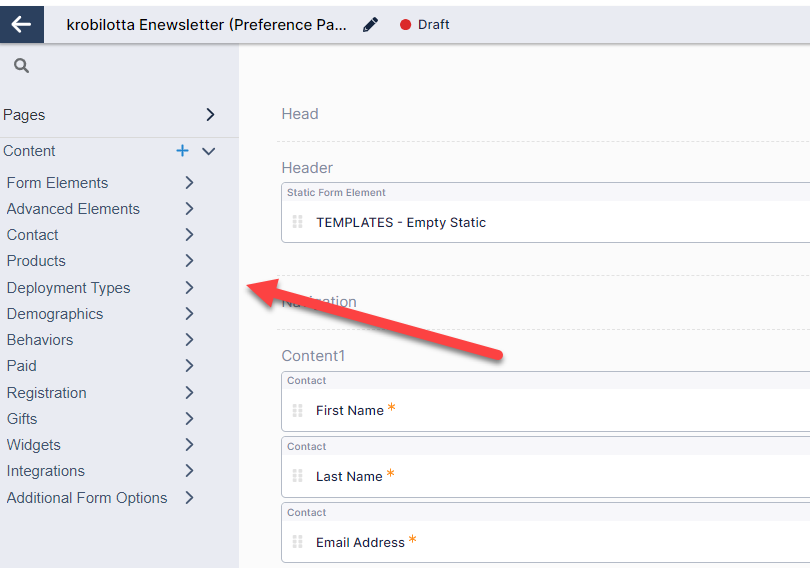Expand the Pages section chevron
This screenshot has width=810, height=568.
[210, 115]
